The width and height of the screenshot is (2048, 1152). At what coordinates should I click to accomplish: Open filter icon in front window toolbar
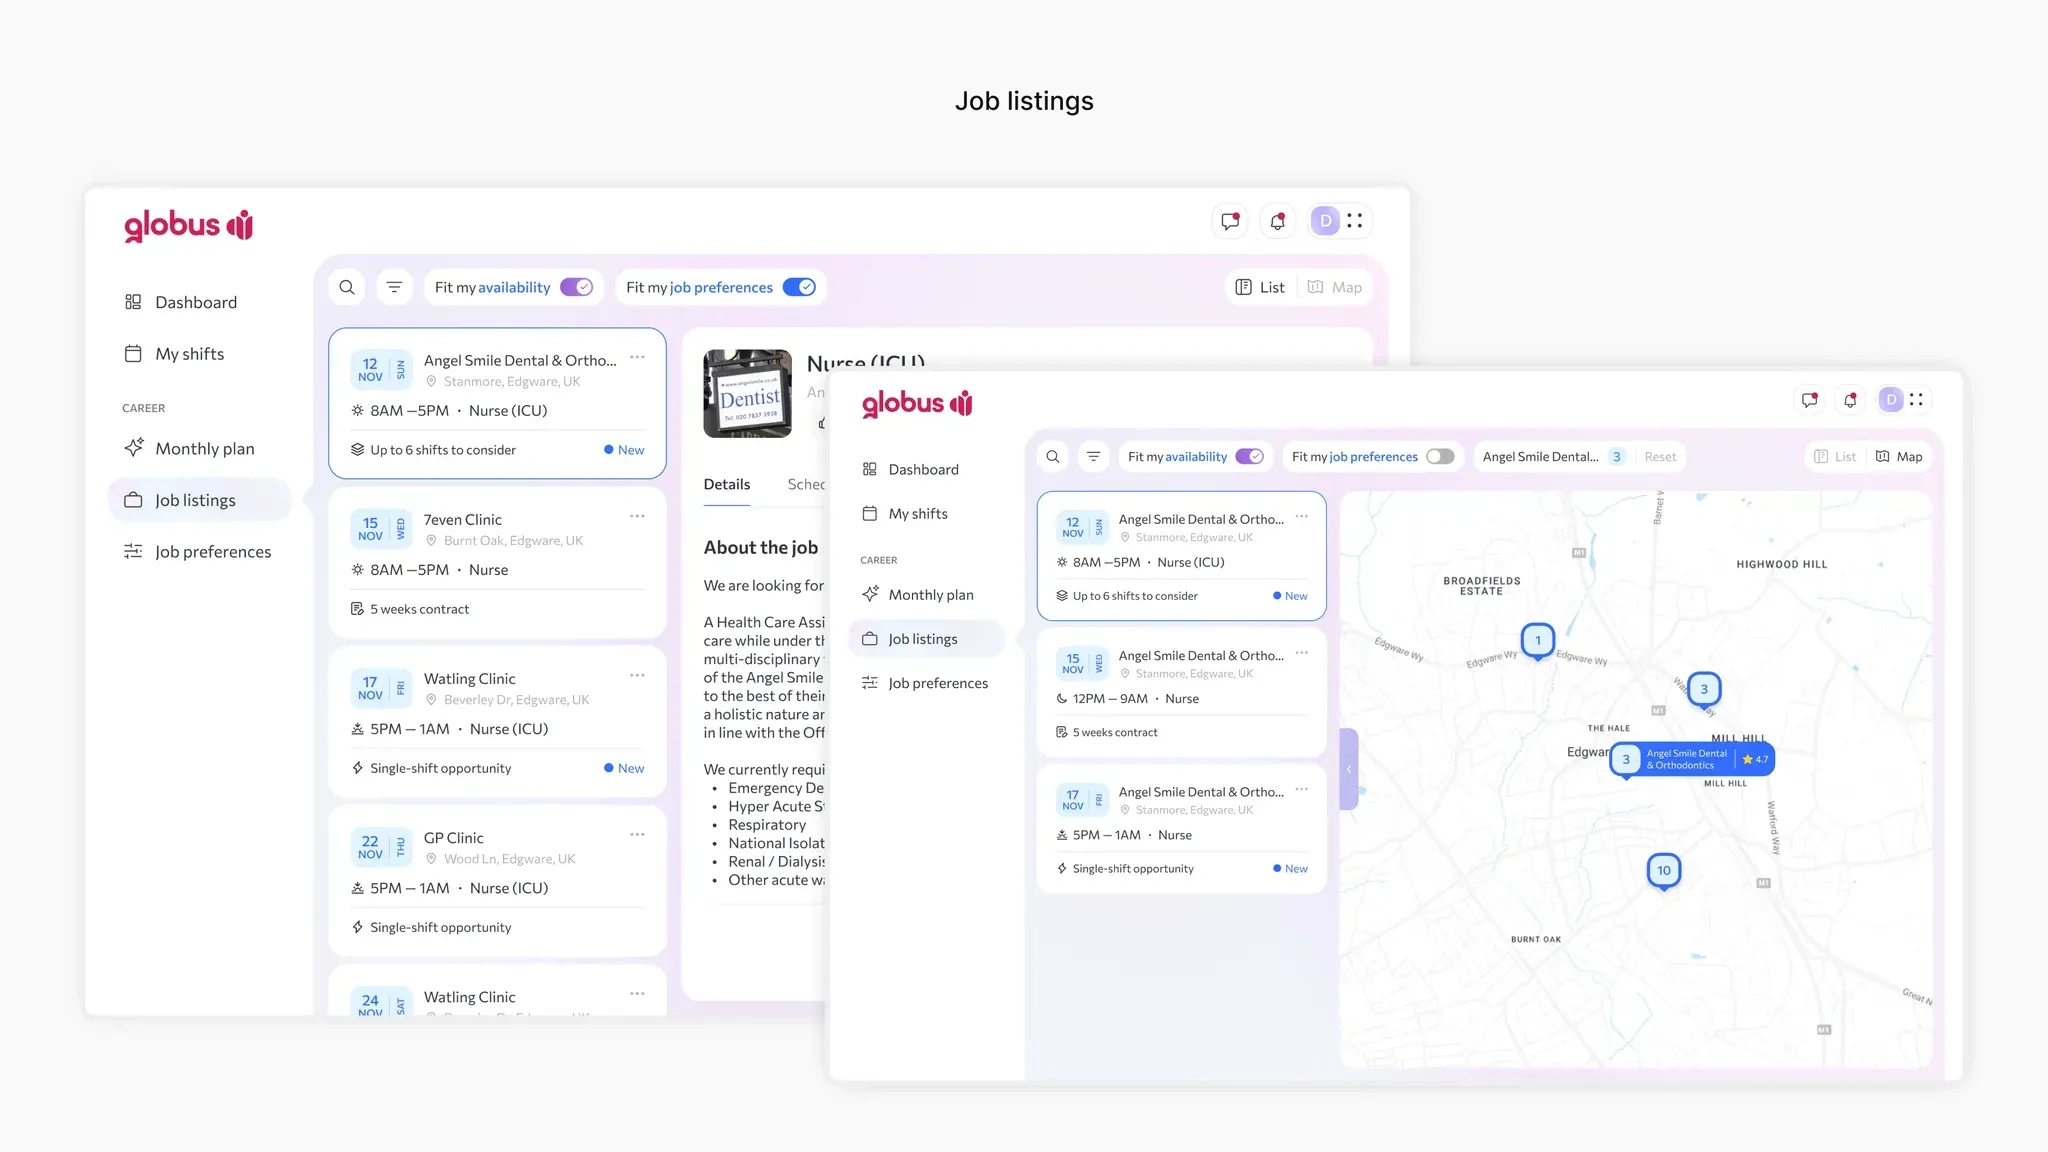tap(1093, 457)
